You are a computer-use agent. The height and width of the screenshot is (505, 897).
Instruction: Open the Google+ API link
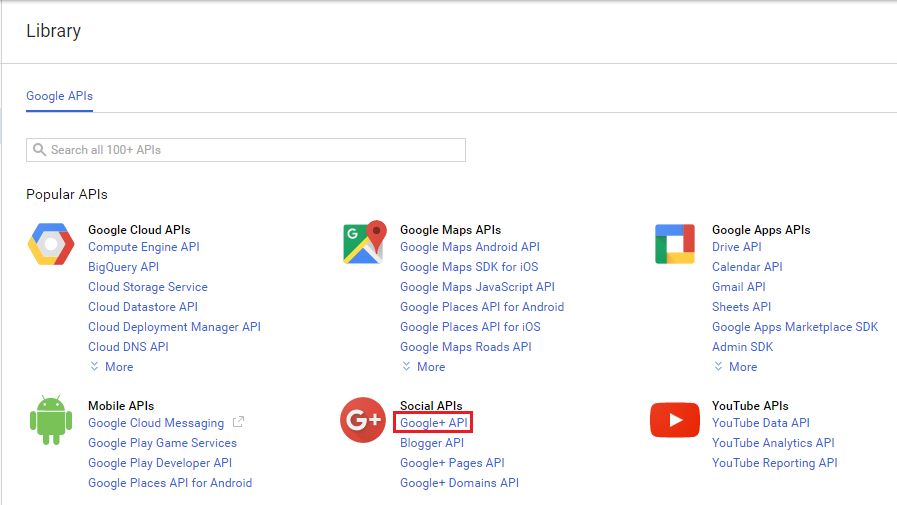point(433,423)
